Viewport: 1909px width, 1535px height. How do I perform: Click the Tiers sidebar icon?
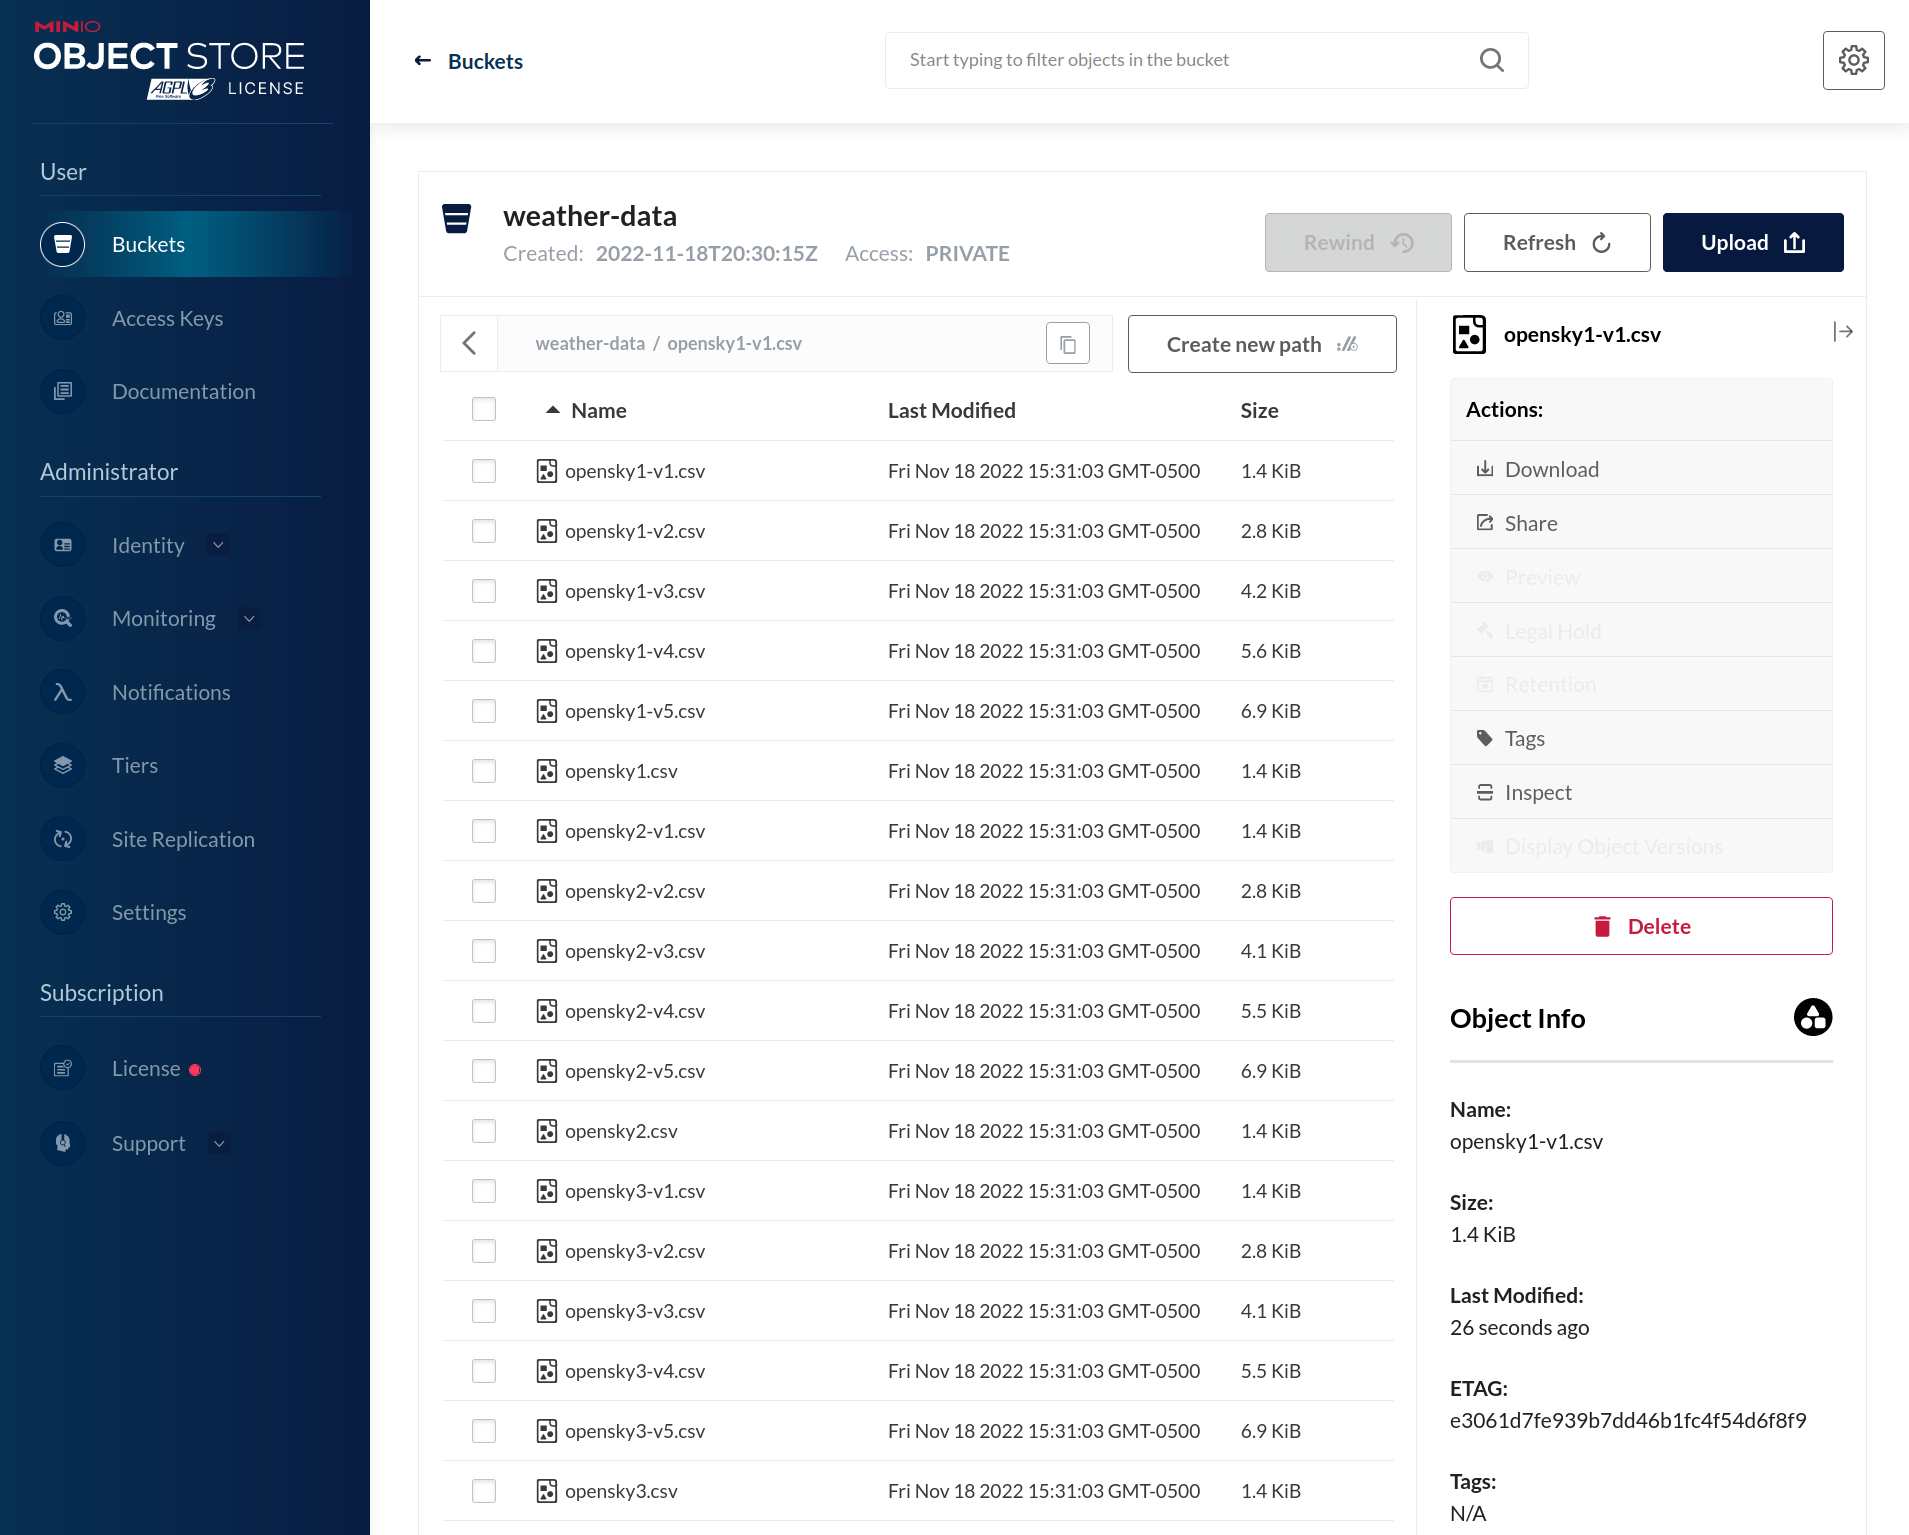(x=63, y=766)
